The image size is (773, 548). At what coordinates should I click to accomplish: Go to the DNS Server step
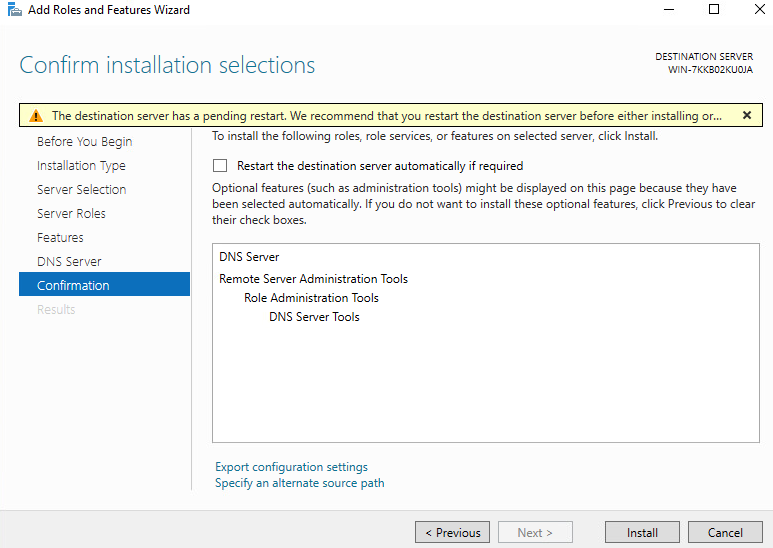pyautogui.click(x=69, y=261)
